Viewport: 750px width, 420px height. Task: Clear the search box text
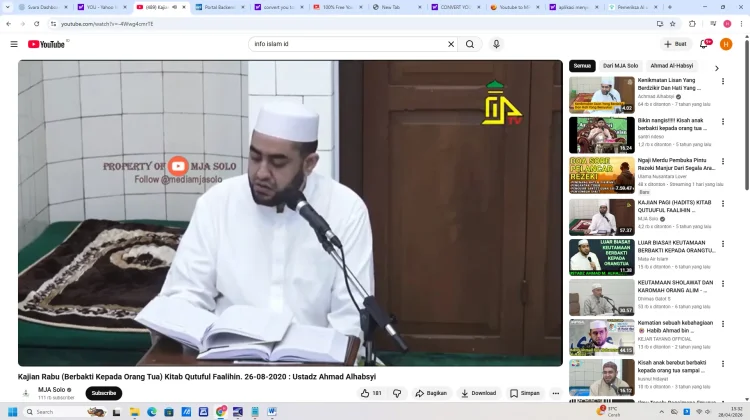coord(451,44)
